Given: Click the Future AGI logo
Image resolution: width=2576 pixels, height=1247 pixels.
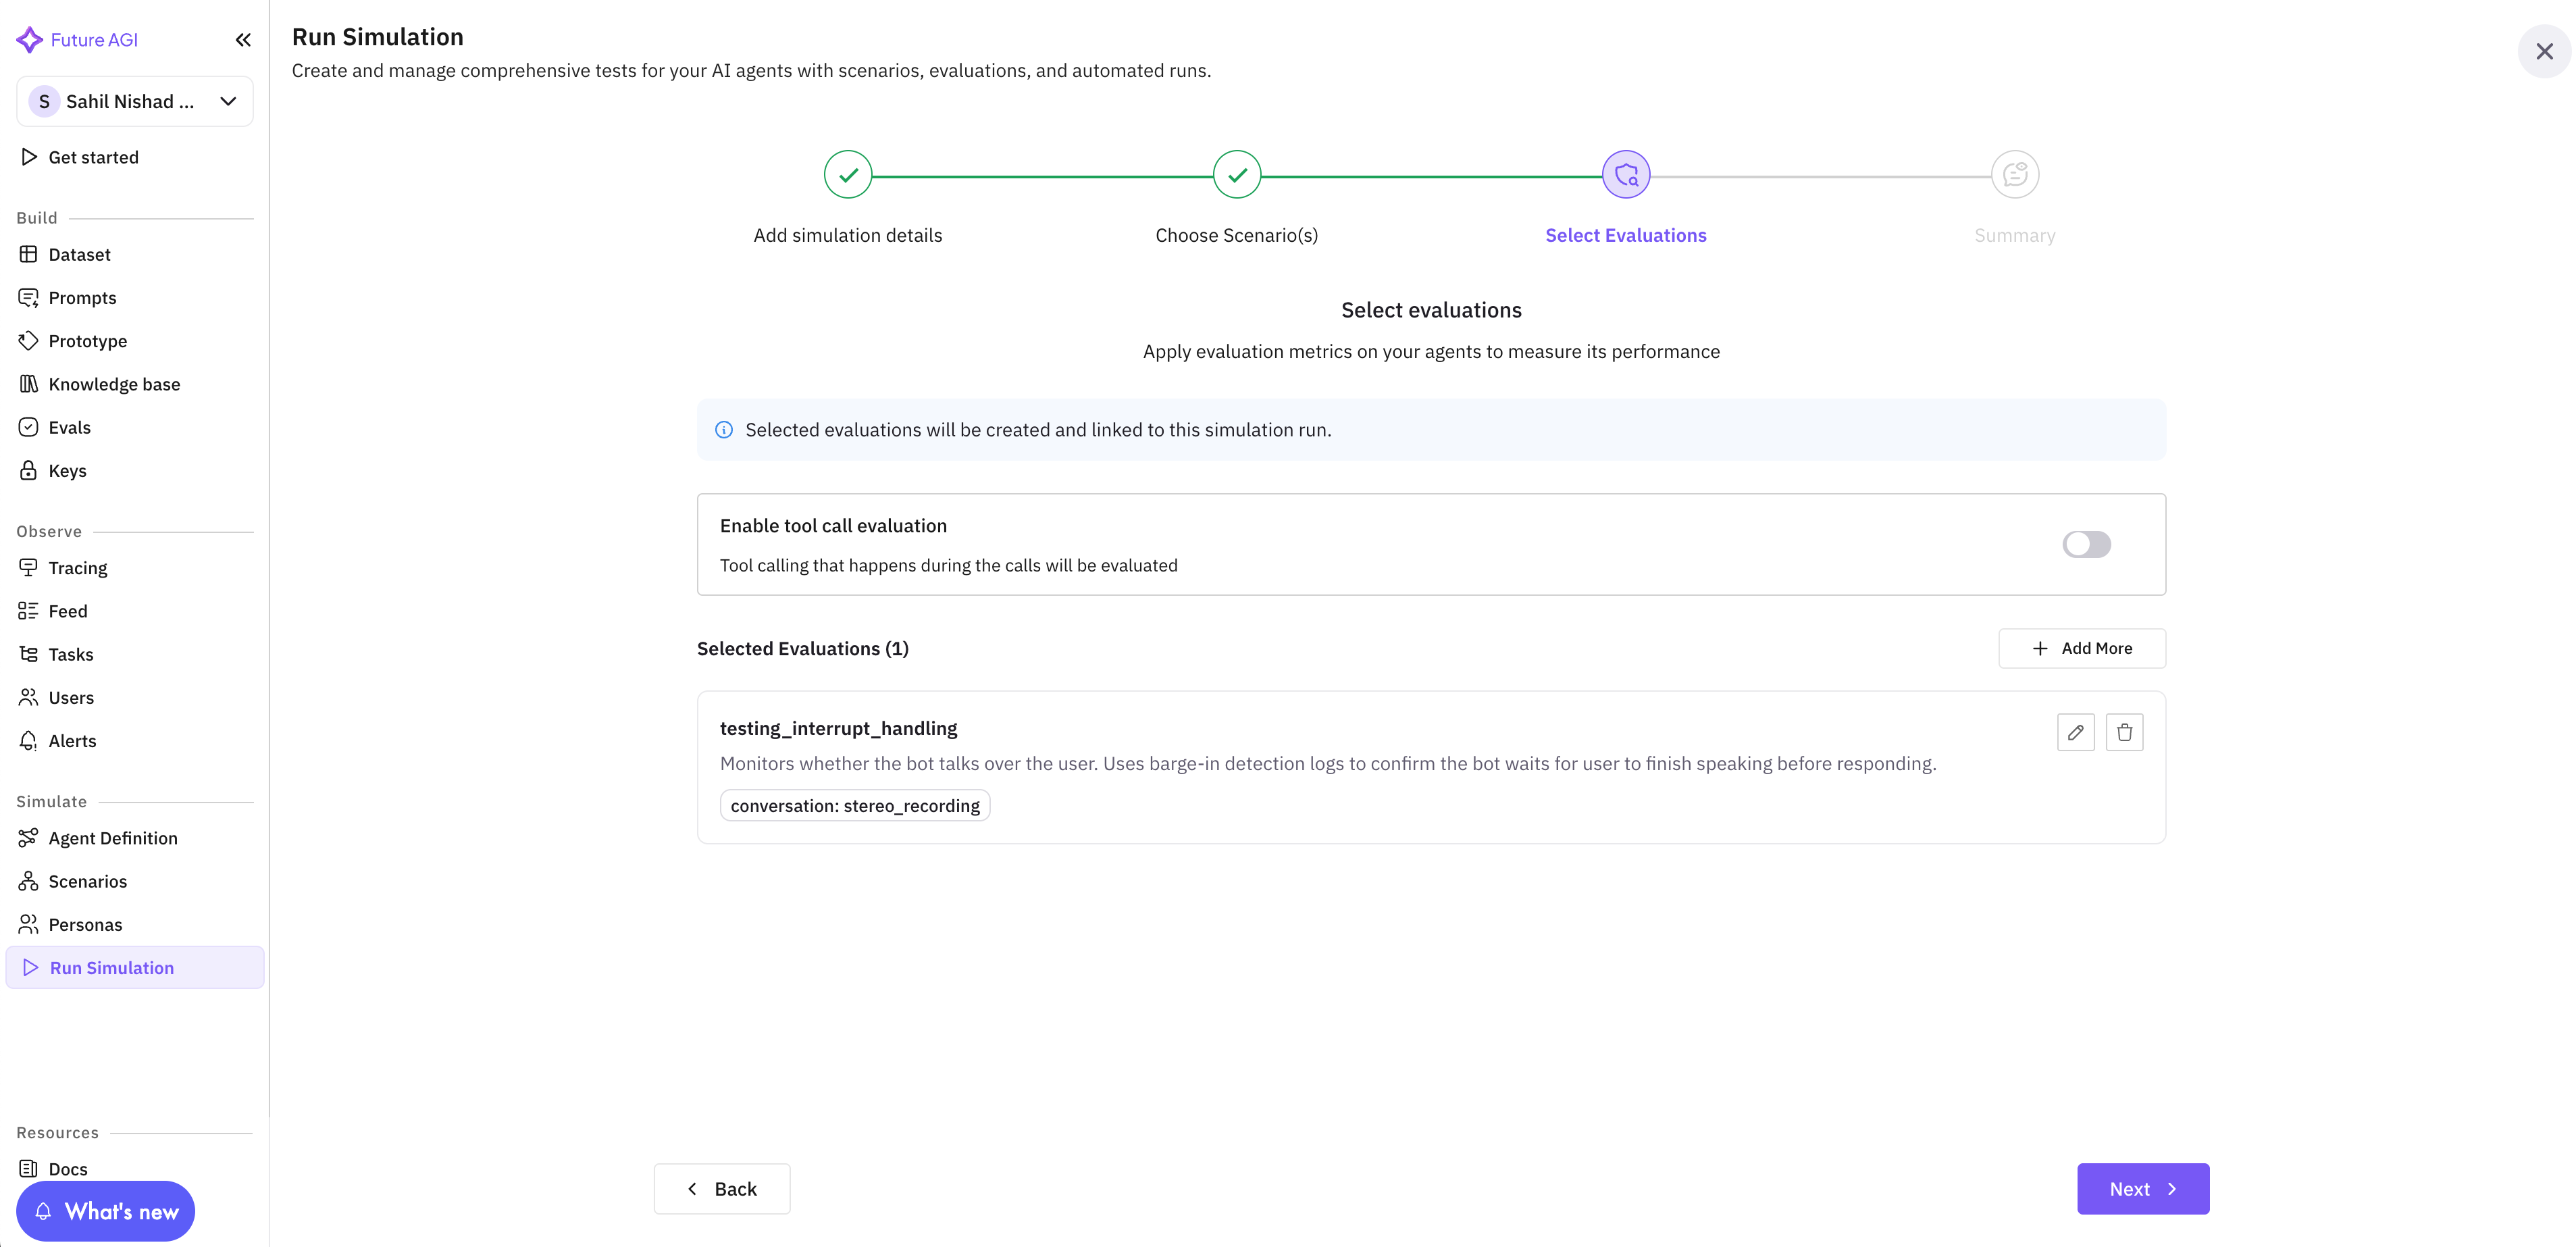Looking at the screenshot, I should 30,40.
